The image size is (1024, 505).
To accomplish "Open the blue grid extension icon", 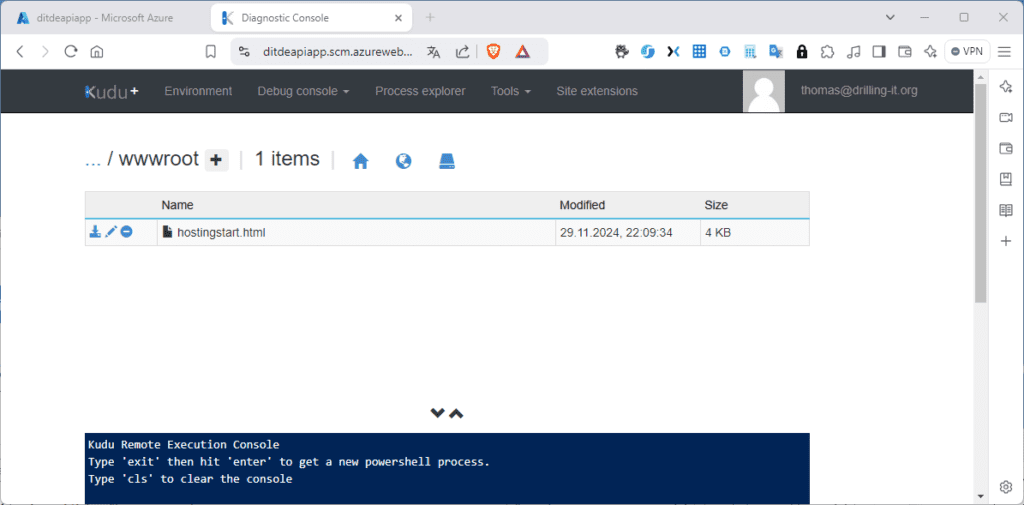I will click(699, 52).
